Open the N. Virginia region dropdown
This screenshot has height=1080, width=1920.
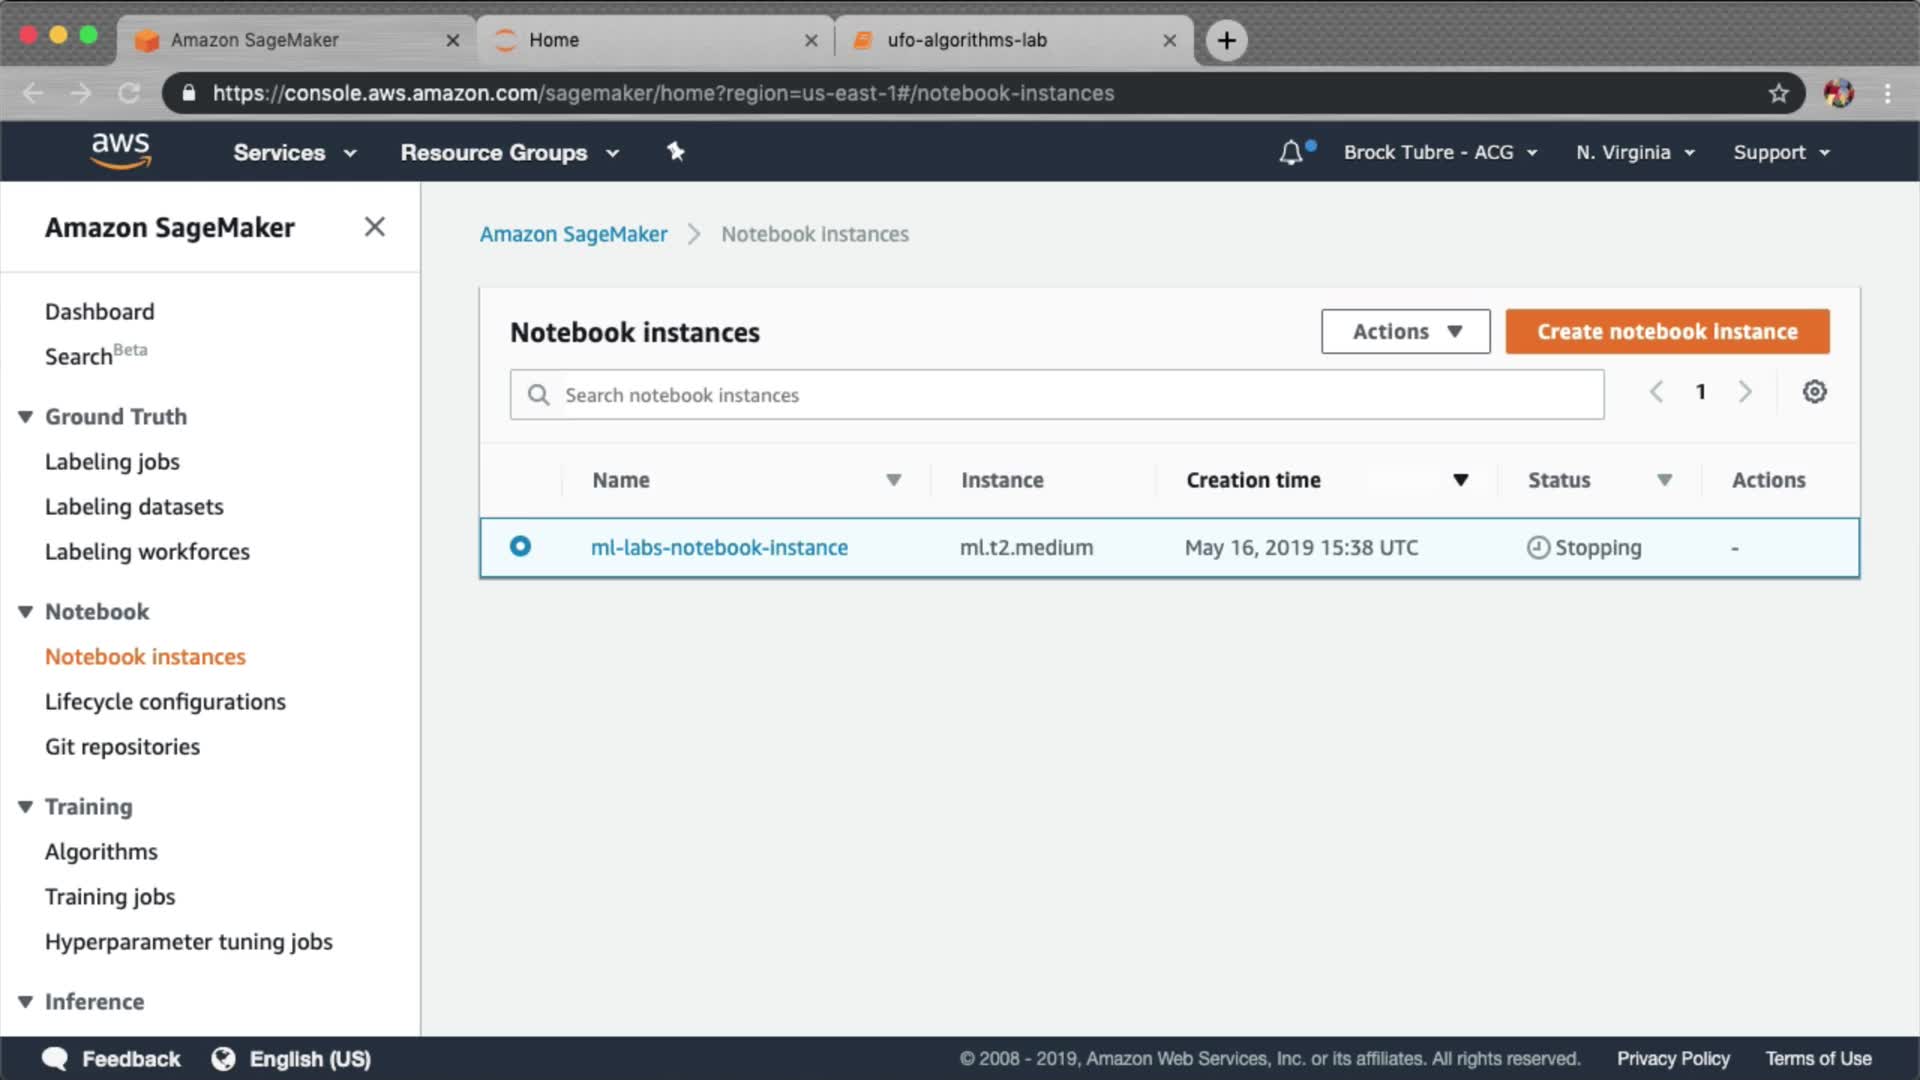click(x=1635, y=153)
